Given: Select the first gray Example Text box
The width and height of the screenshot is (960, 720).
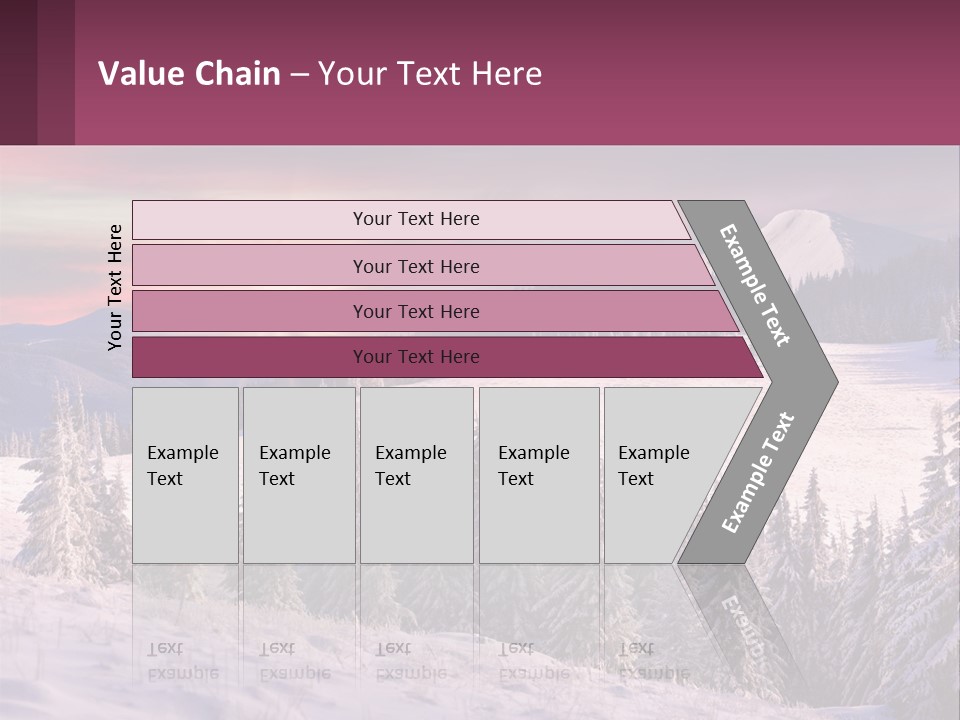Looking at the screenshot, I should [x=186, y=475].
